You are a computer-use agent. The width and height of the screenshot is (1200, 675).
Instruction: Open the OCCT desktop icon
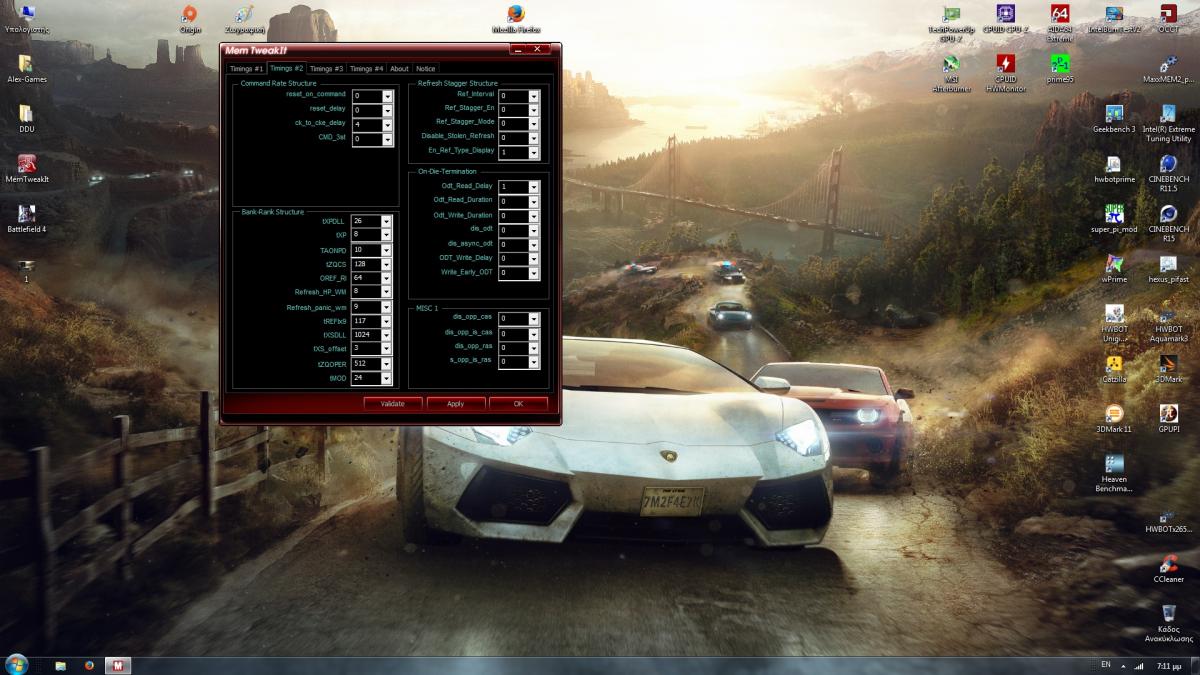1168,20
